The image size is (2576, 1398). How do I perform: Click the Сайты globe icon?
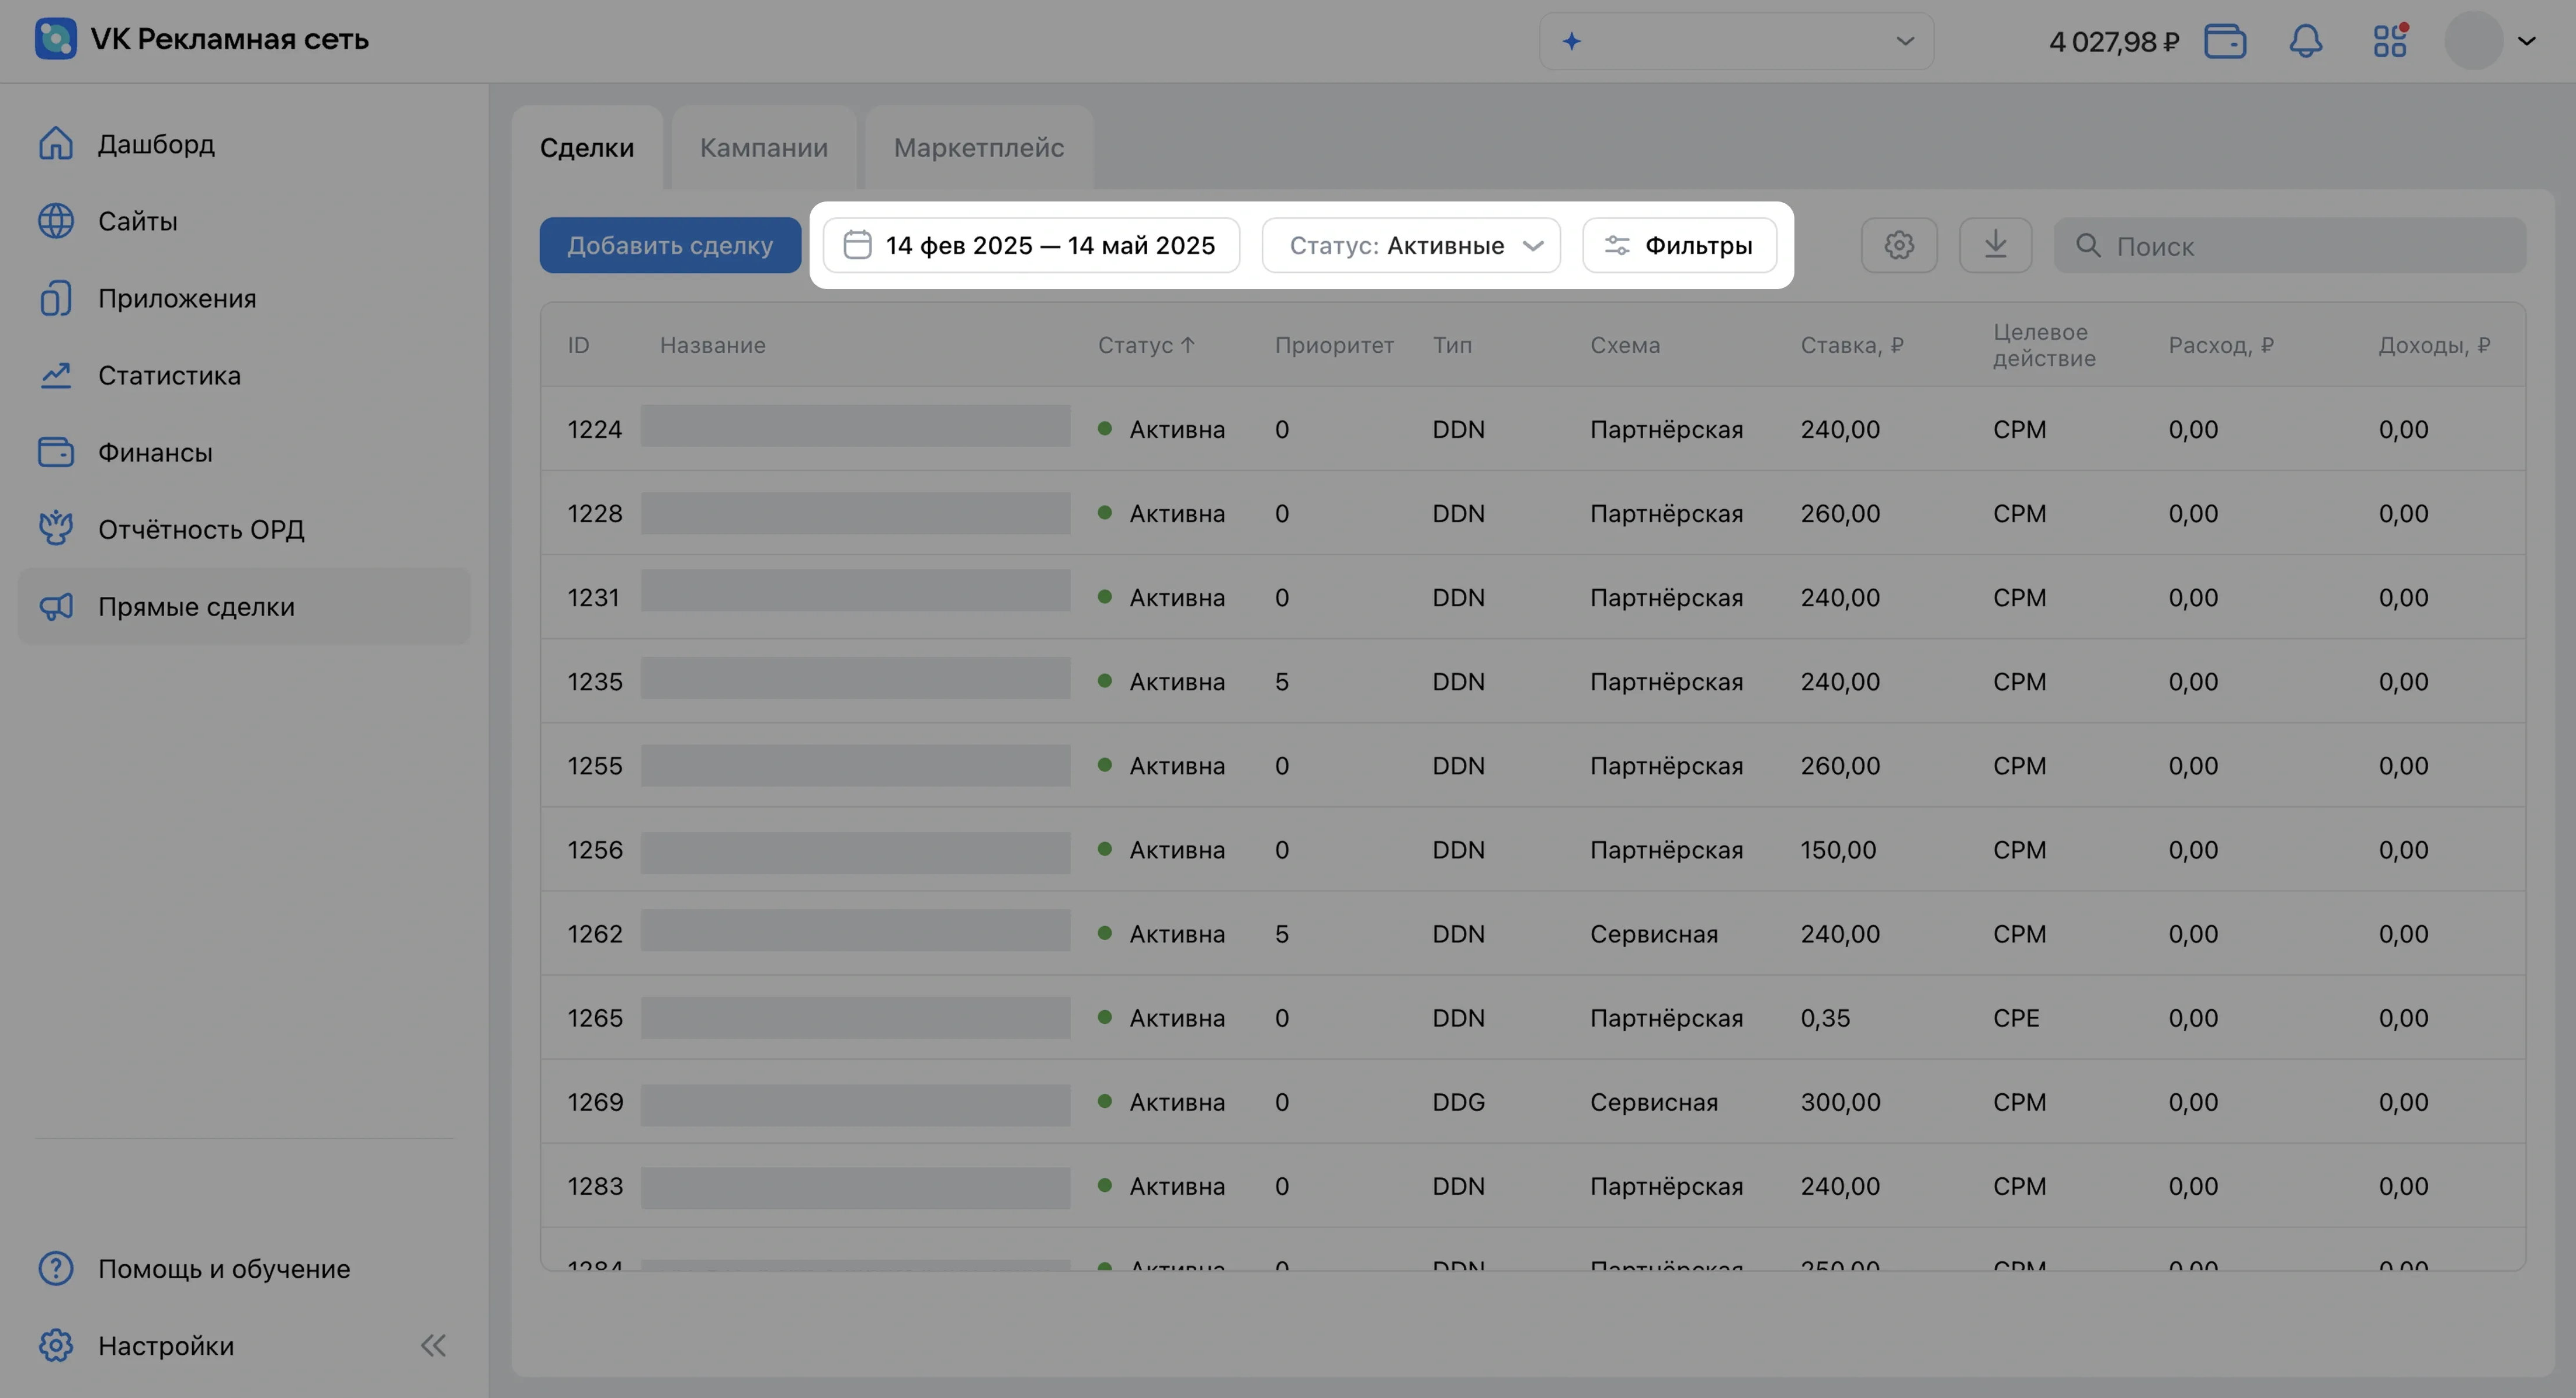coord(56,221)
